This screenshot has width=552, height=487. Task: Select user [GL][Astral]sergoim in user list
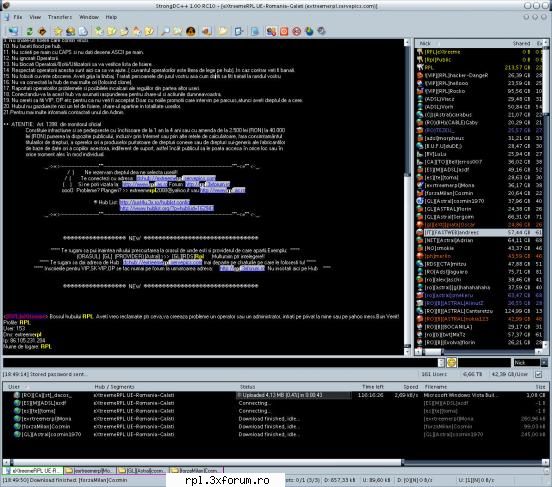(x=479, y=217)
